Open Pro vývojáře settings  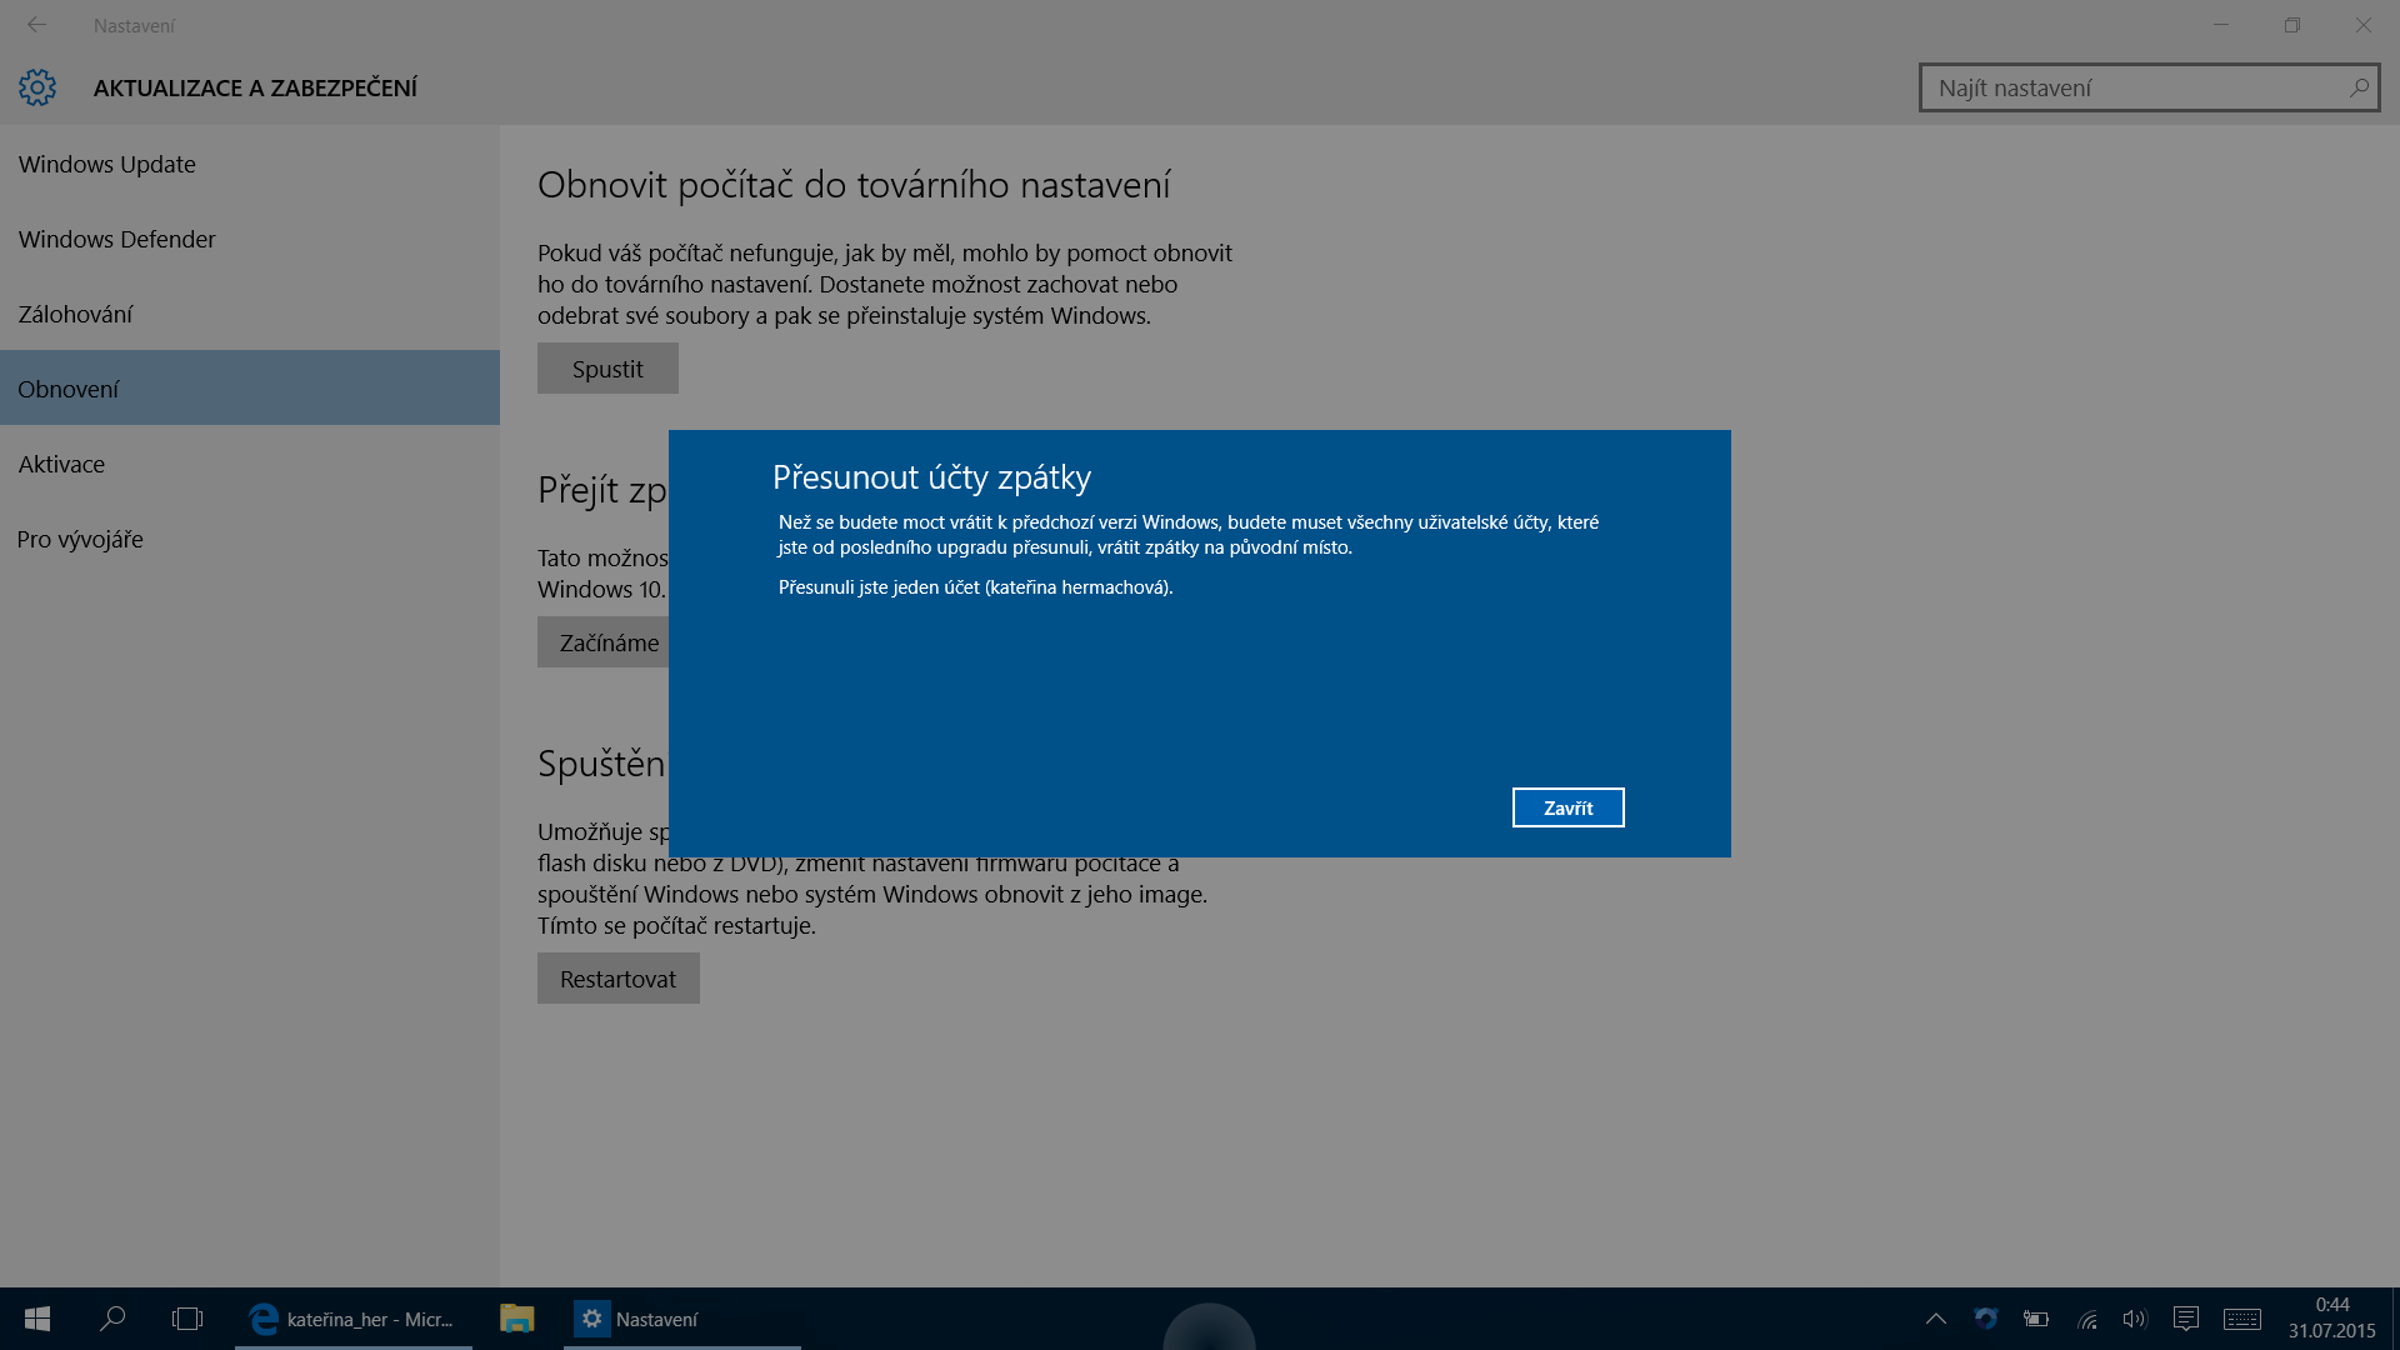coord(80,539)
